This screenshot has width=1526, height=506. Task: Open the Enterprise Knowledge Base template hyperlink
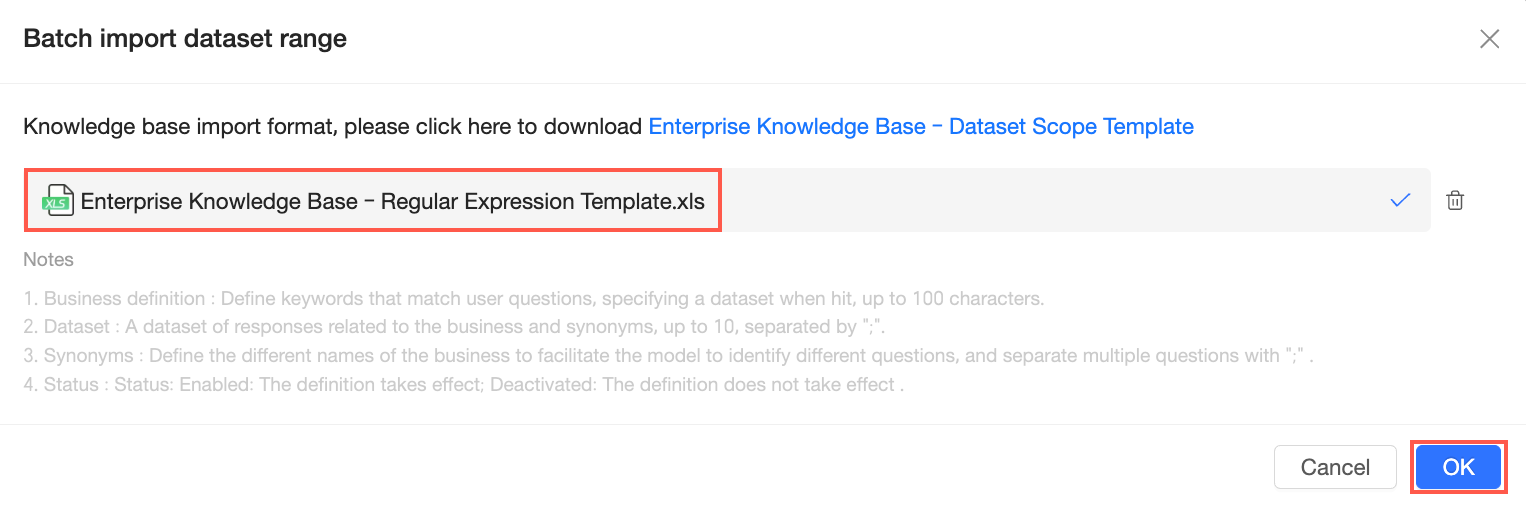click(x=920, y=127)
